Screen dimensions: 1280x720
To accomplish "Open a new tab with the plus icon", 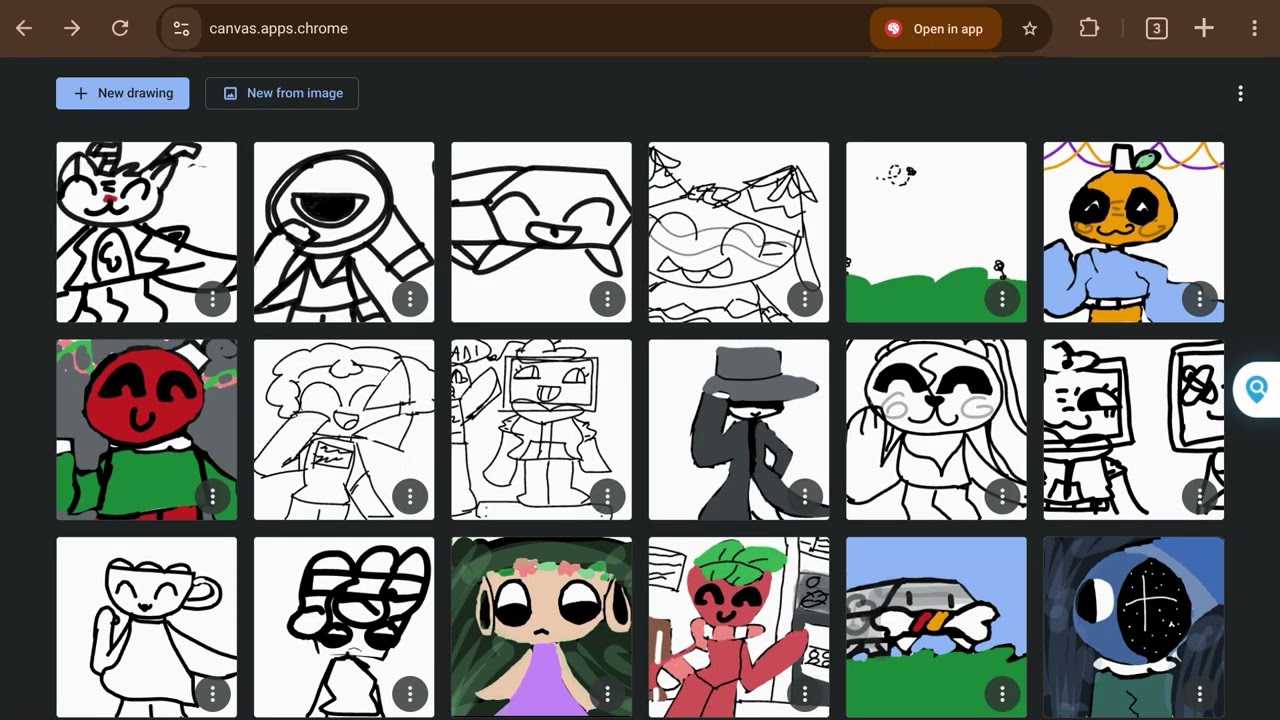I will [x=1204, y=28].
